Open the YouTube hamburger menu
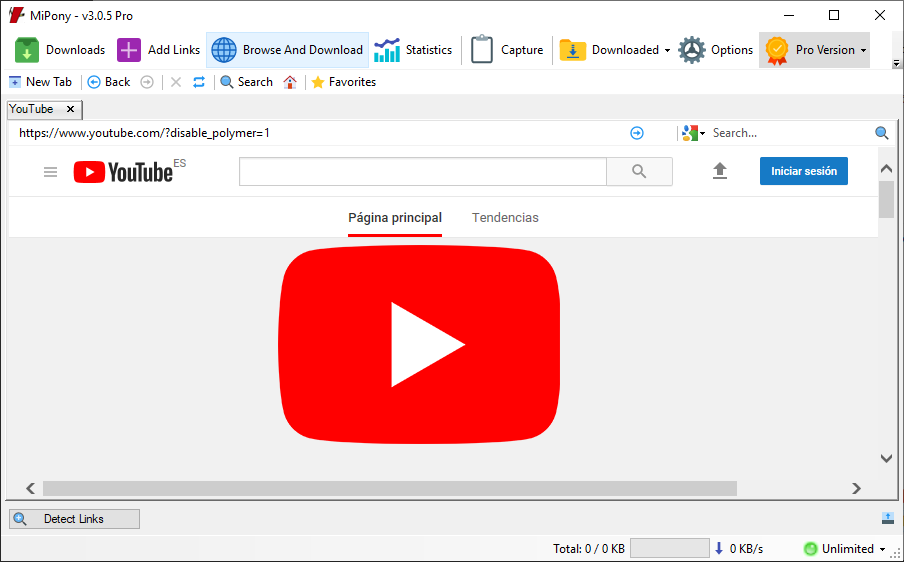Screen dimensions: 904x562 tap(51, 172)
